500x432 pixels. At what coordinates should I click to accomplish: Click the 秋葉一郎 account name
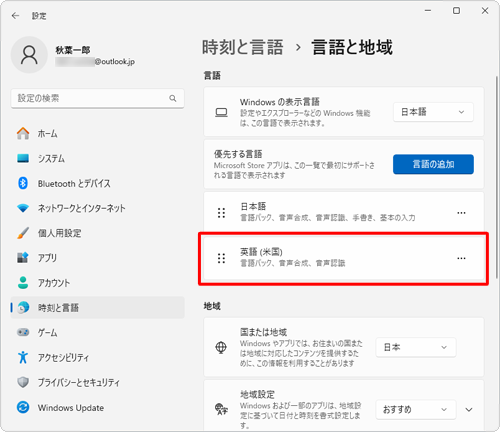(73, 50)
